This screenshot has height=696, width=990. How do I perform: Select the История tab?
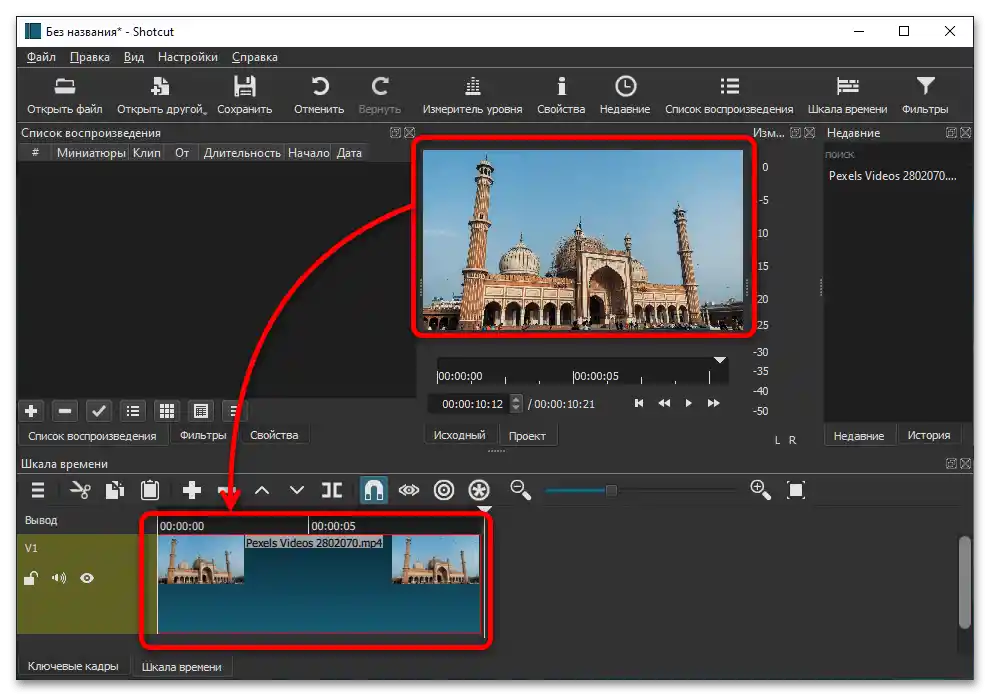click(x=929, y=435)
